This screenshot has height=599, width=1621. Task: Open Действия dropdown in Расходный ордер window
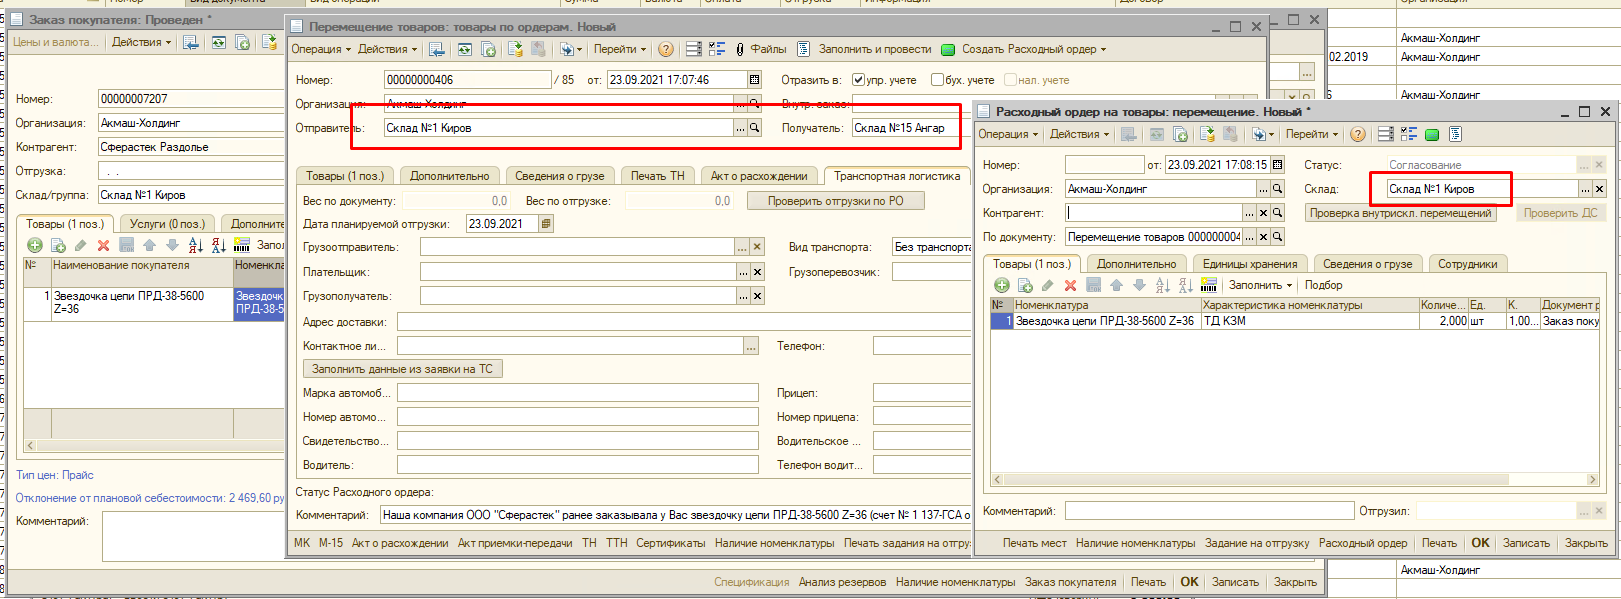[x=1079, y=134]
